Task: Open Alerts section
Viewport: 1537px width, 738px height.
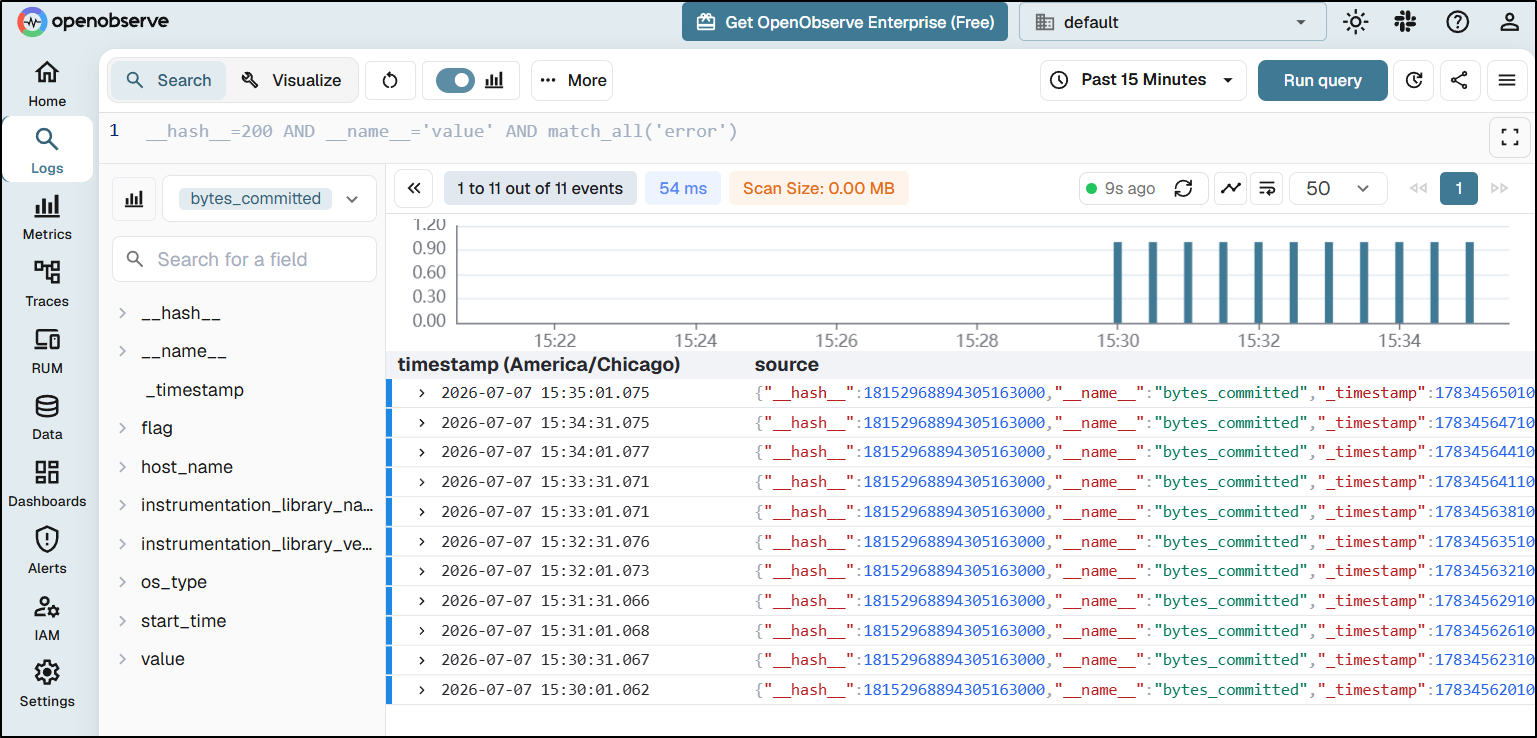Action: pos(47,551)
